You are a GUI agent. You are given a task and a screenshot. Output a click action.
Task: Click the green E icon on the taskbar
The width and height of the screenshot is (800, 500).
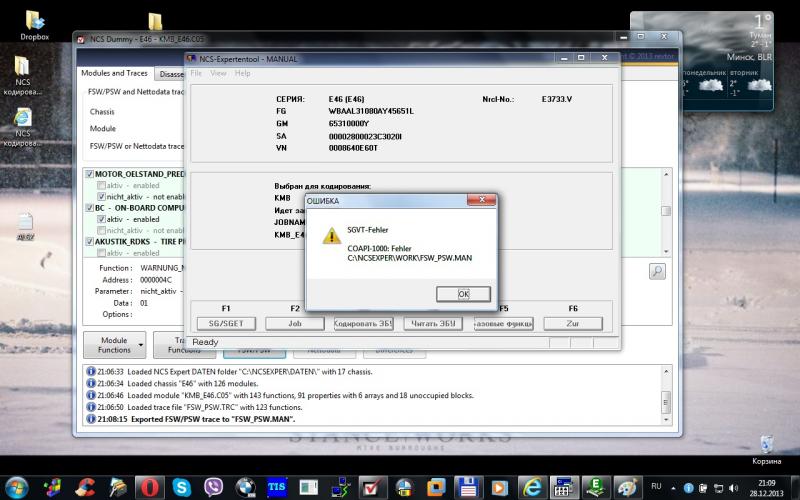(595, 487)
